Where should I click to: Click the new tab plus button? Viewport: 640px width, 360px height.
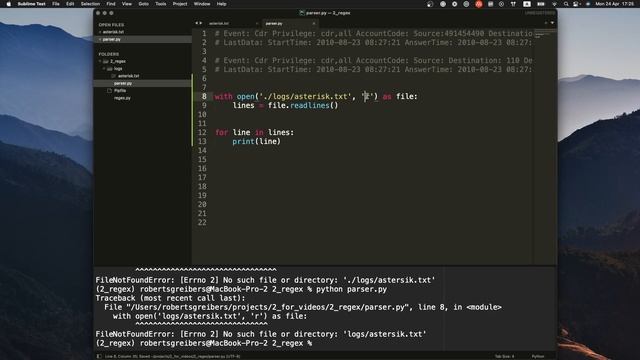coord(546,23)
